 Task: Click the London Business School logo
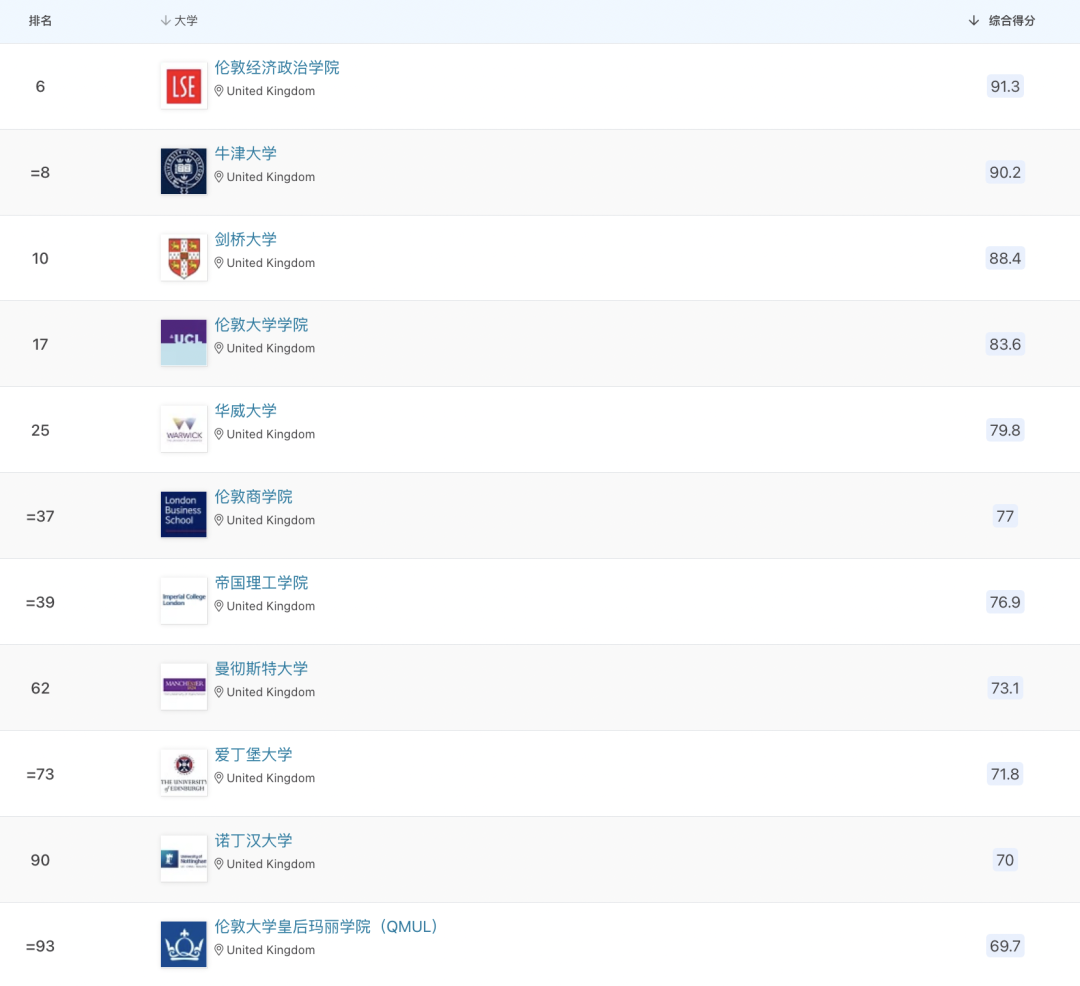click(x=183, y=514)
